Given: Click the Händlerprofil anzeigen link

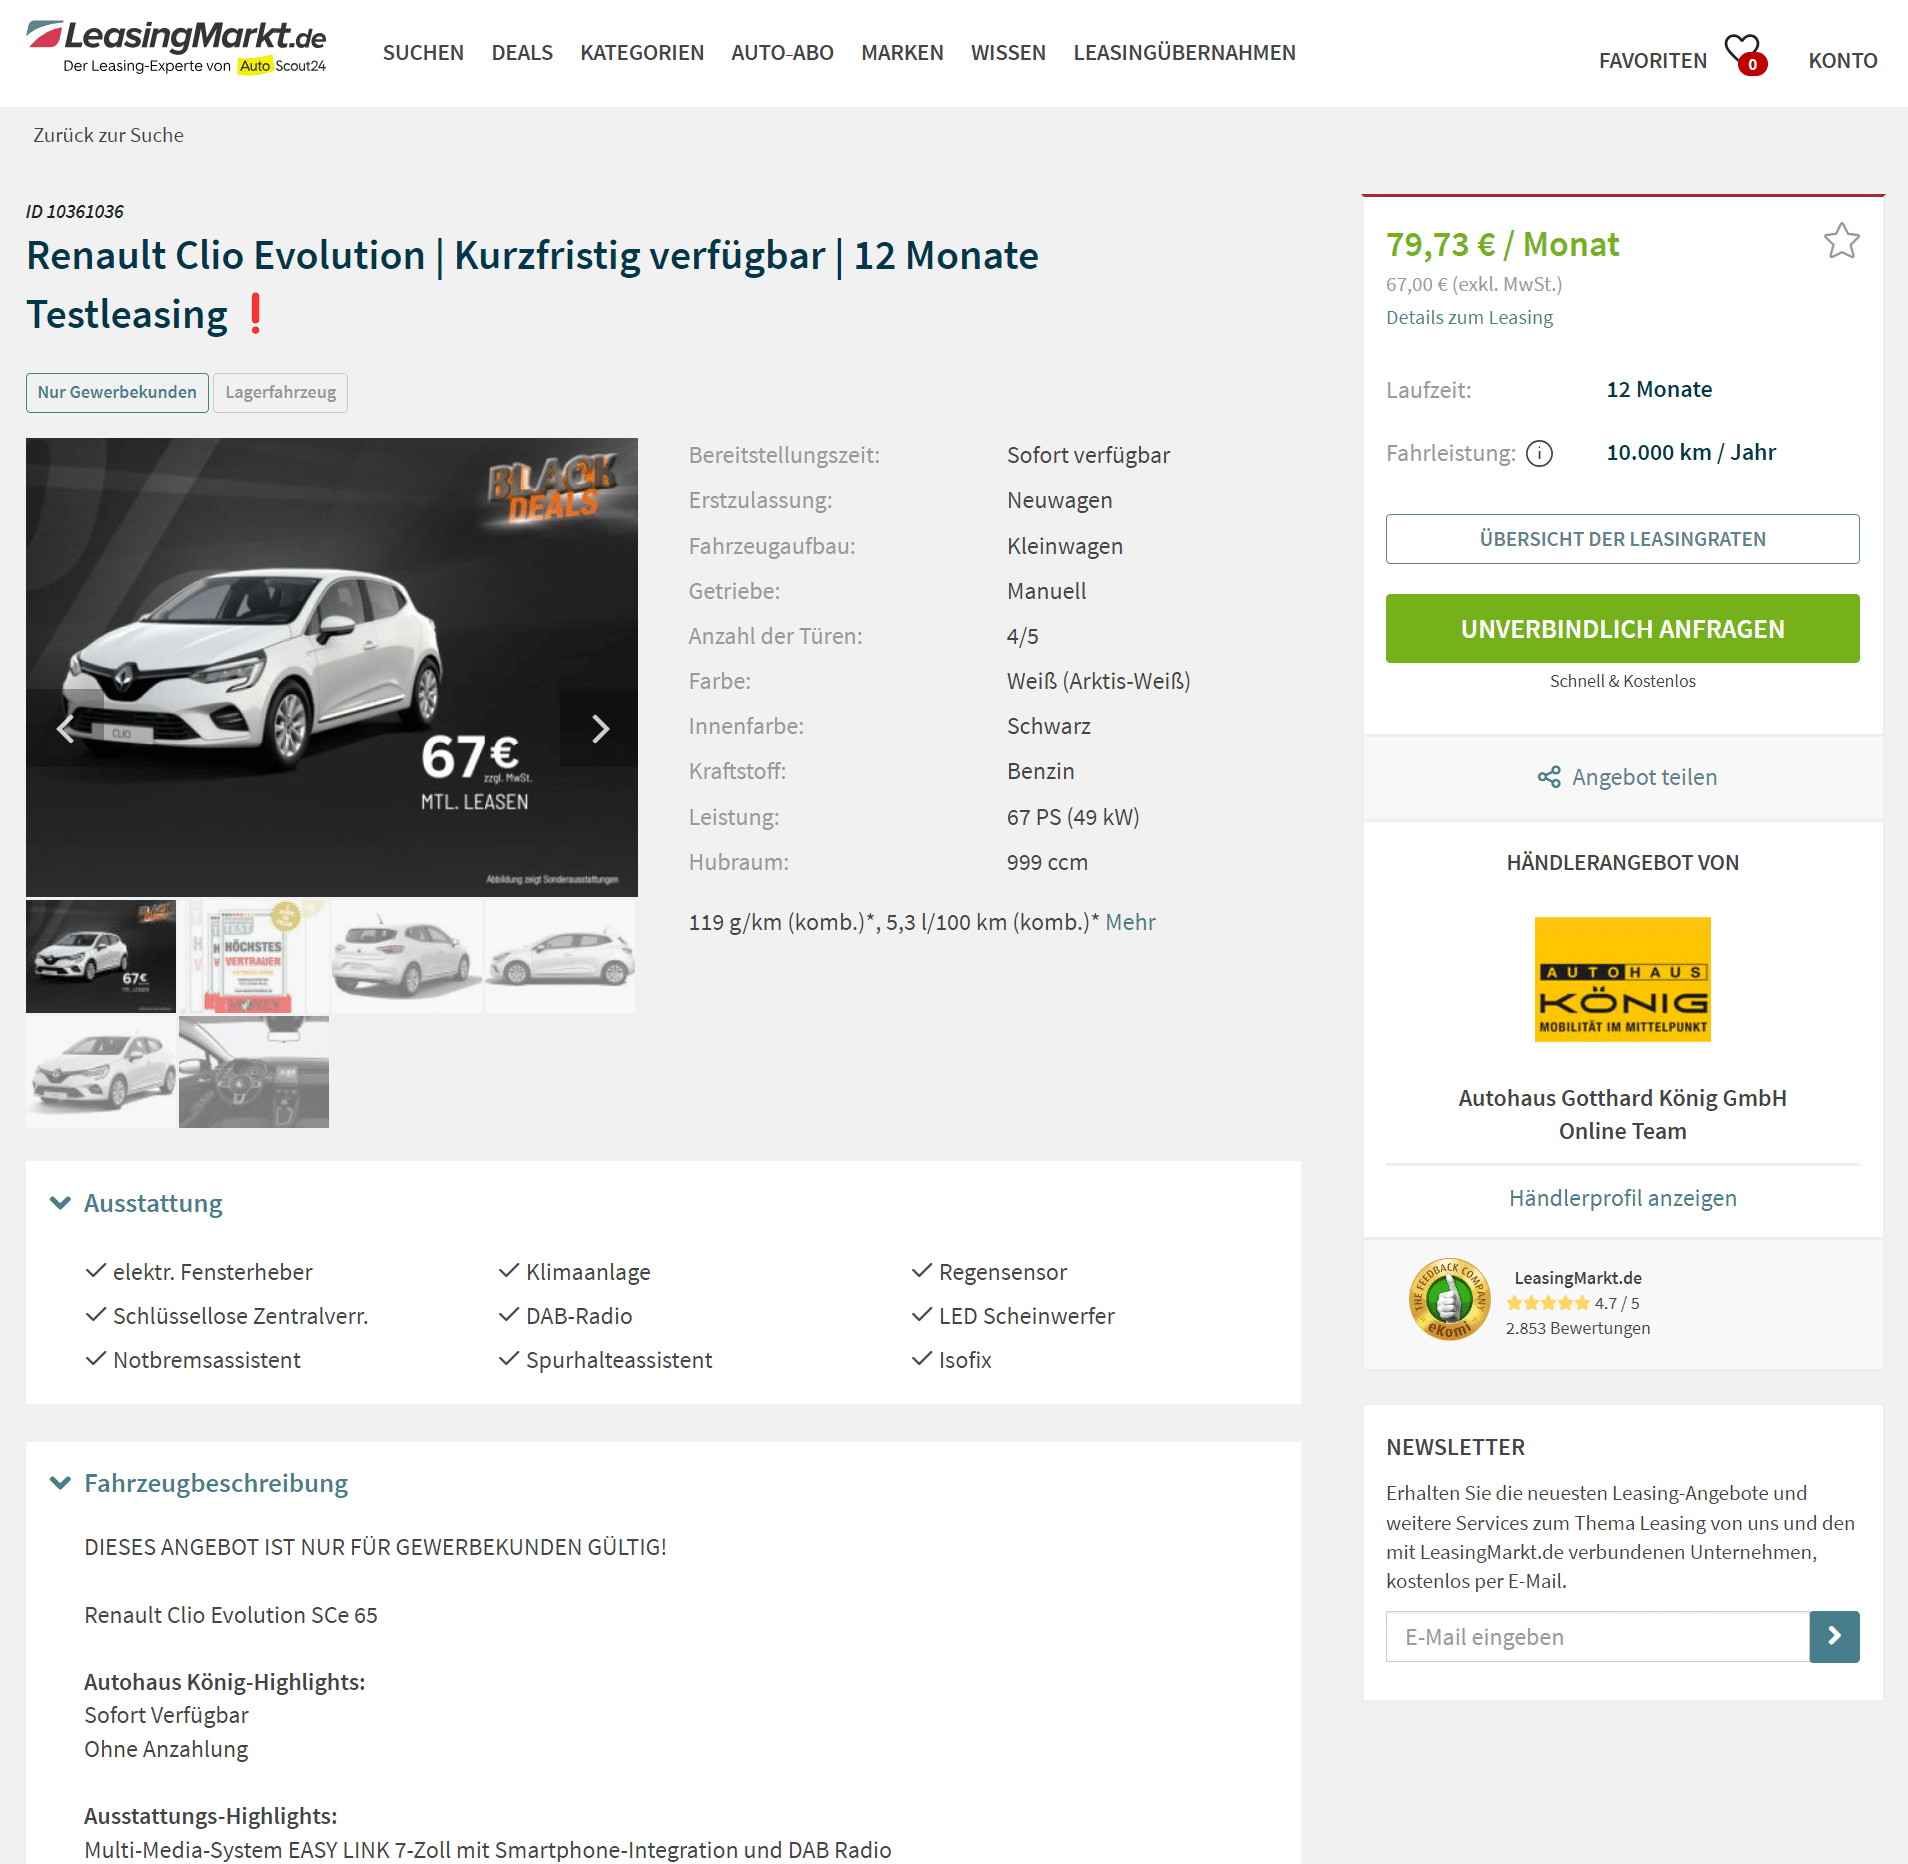Looking at the screenshot, I should [x=1622, y=1198].
